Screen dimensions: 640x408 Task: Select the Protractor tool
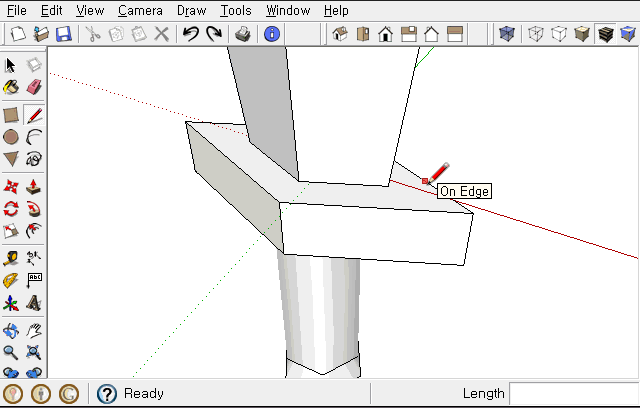(x=11, y=281)
